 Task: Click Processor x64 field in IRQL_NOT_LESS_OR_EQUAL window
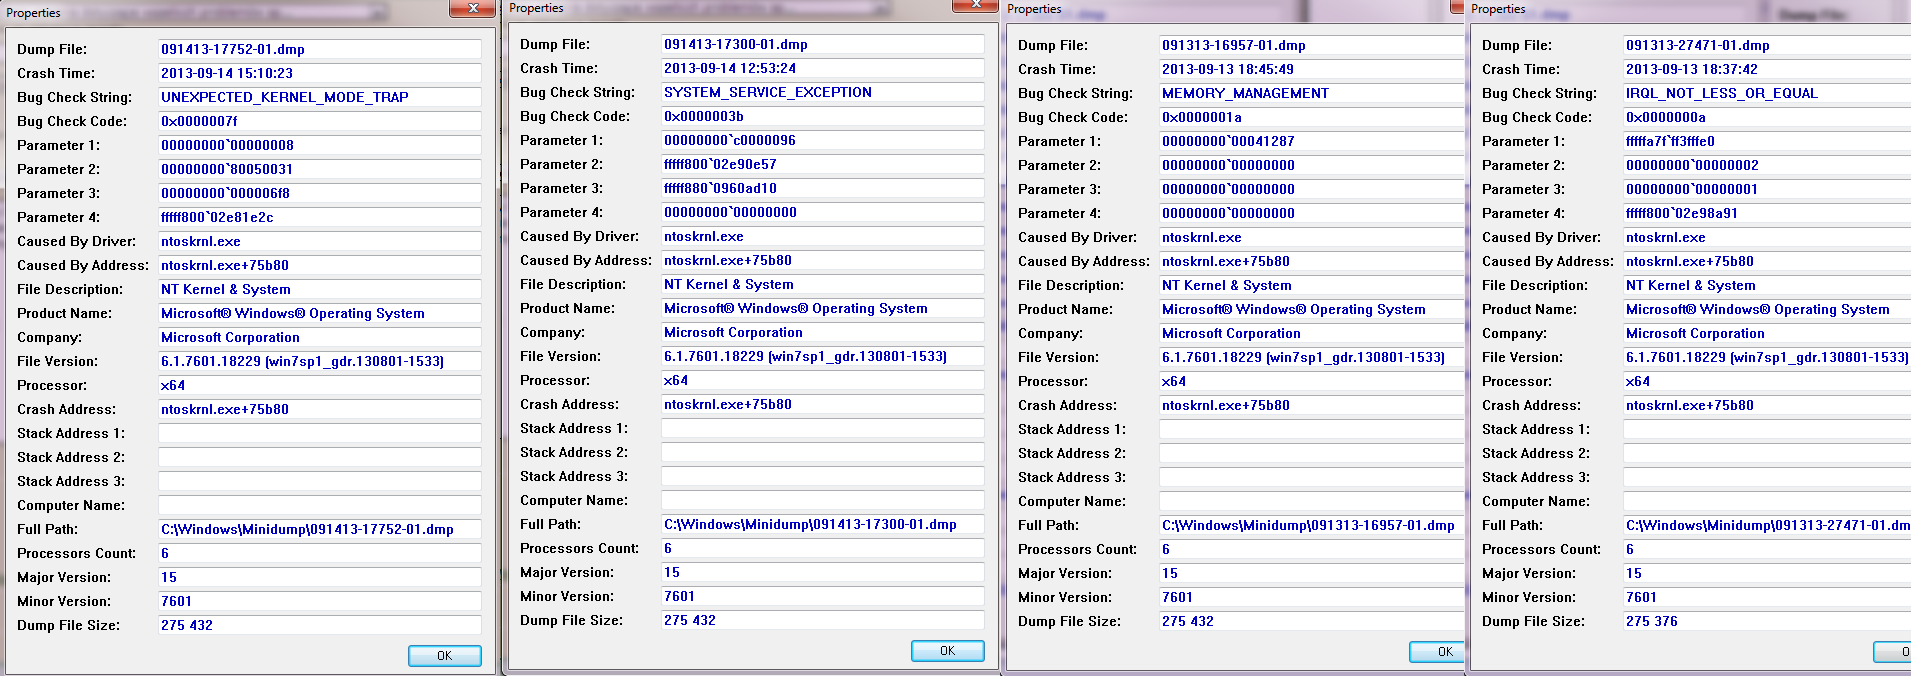pyautogui.click(x=1767, y=381)
